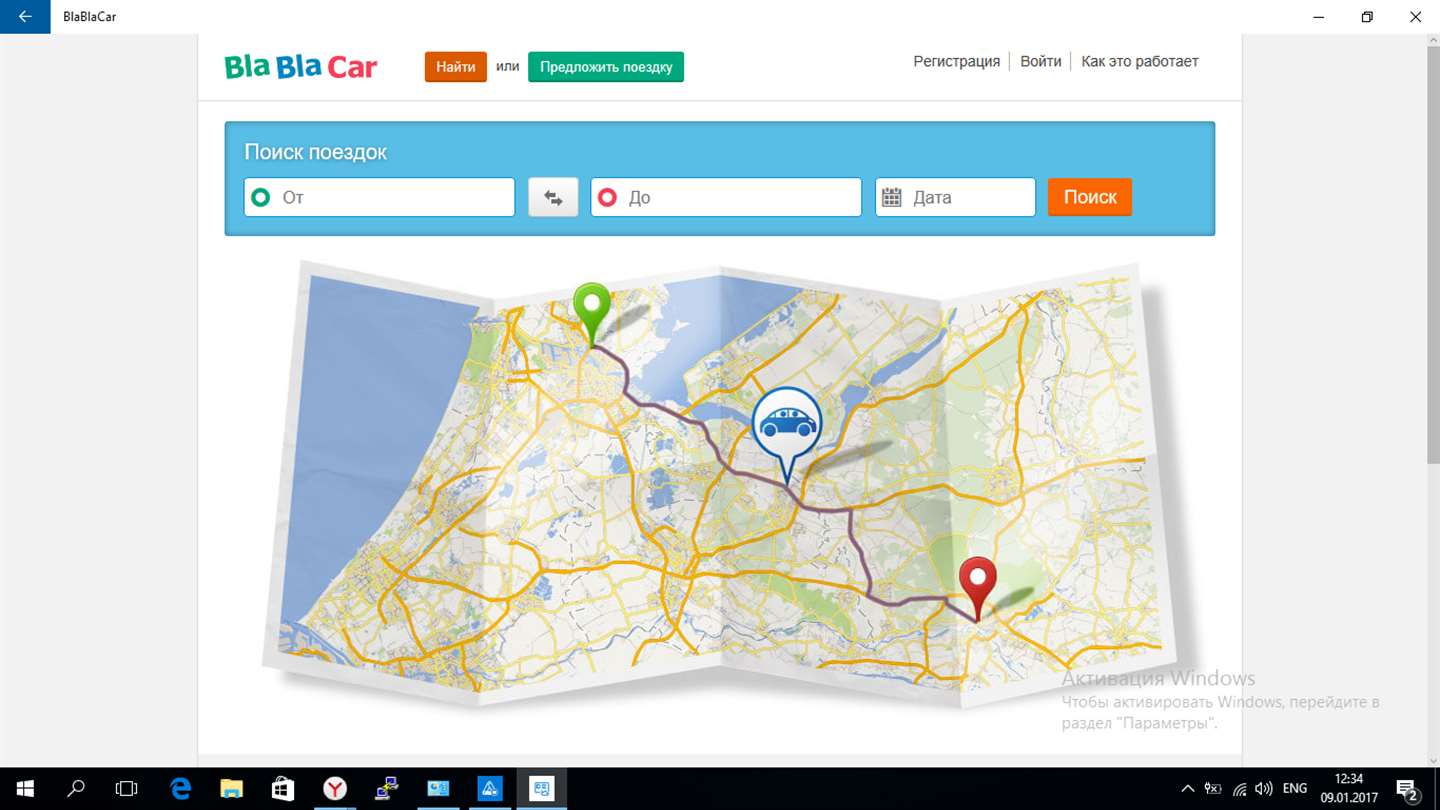Open File Explorer from the taskbar

click(231, 789)
